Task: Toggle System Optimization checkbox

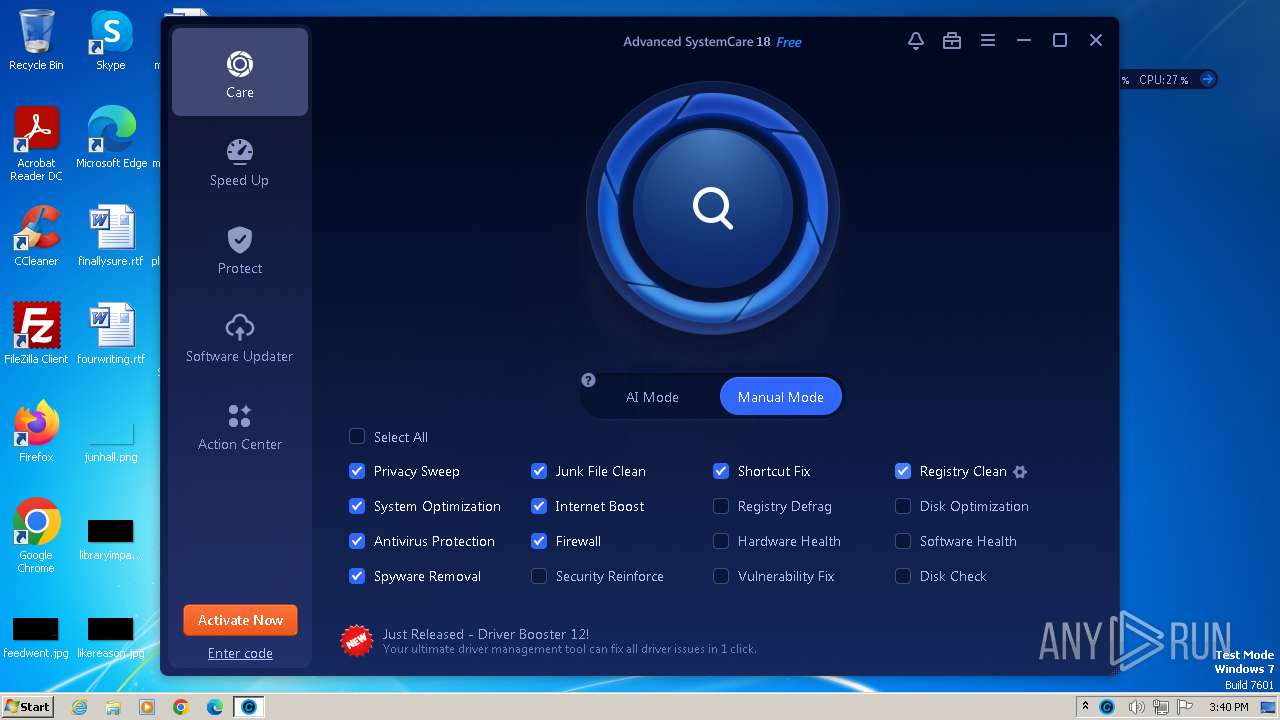Action: click(x=357, y=506)
